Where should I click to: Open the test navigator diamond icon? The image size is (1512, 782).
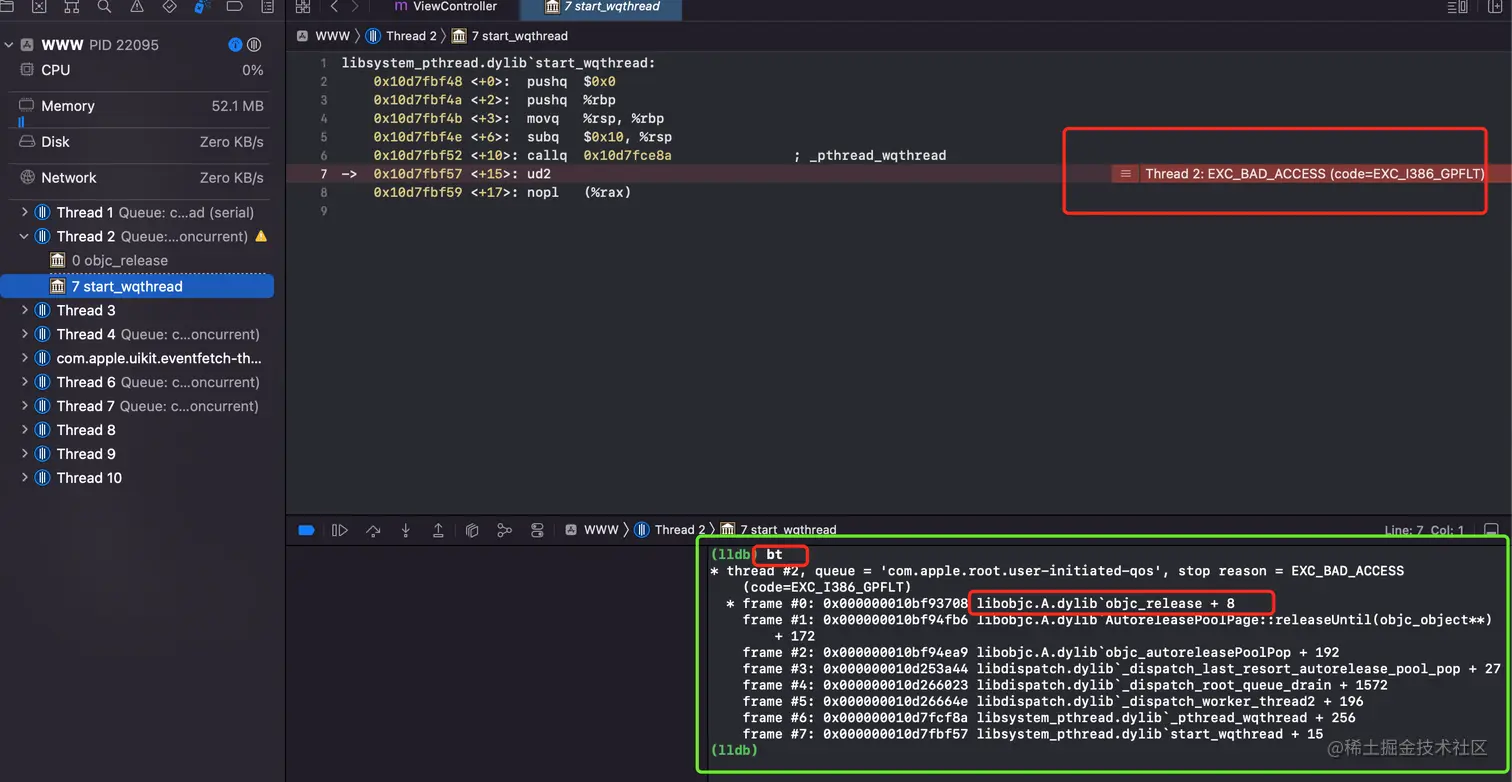pyautogui.click(x=169, y=7)
